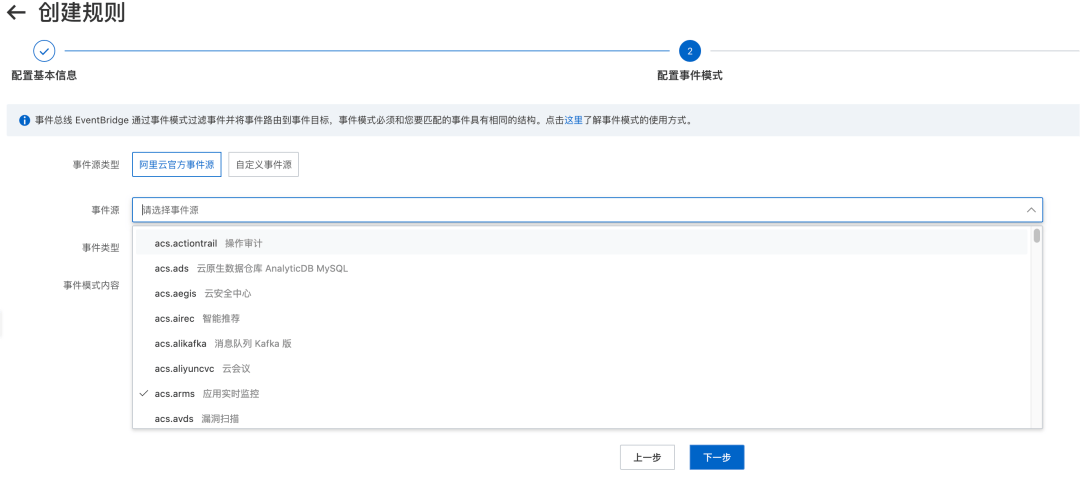Choose acs.aliyuncvc 云会议 option
Viewport: 1080px width, 487px height.
[582, 369]
